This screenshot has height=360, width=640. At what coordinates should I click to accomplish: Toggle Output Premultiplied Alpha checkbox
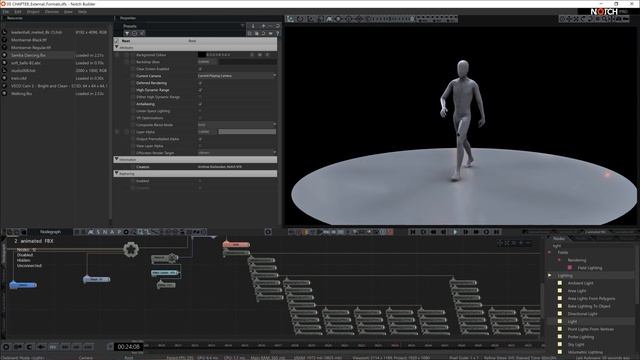tap(200, 139)
